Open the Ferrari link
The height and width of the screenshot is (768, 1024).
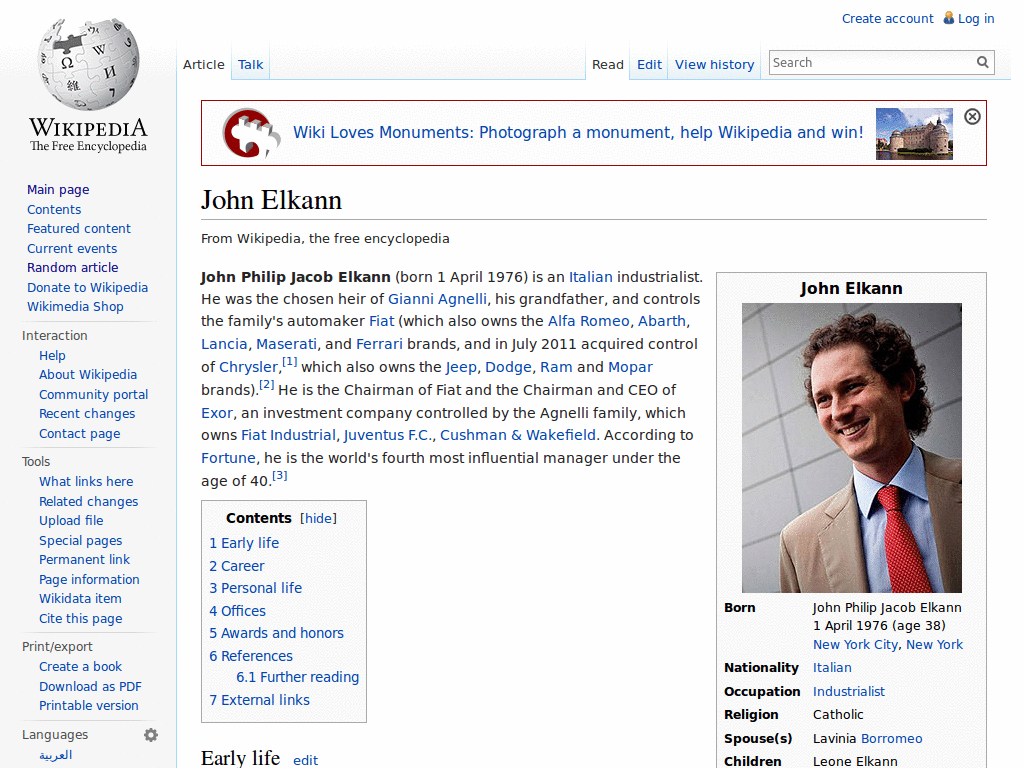point(379,344)
